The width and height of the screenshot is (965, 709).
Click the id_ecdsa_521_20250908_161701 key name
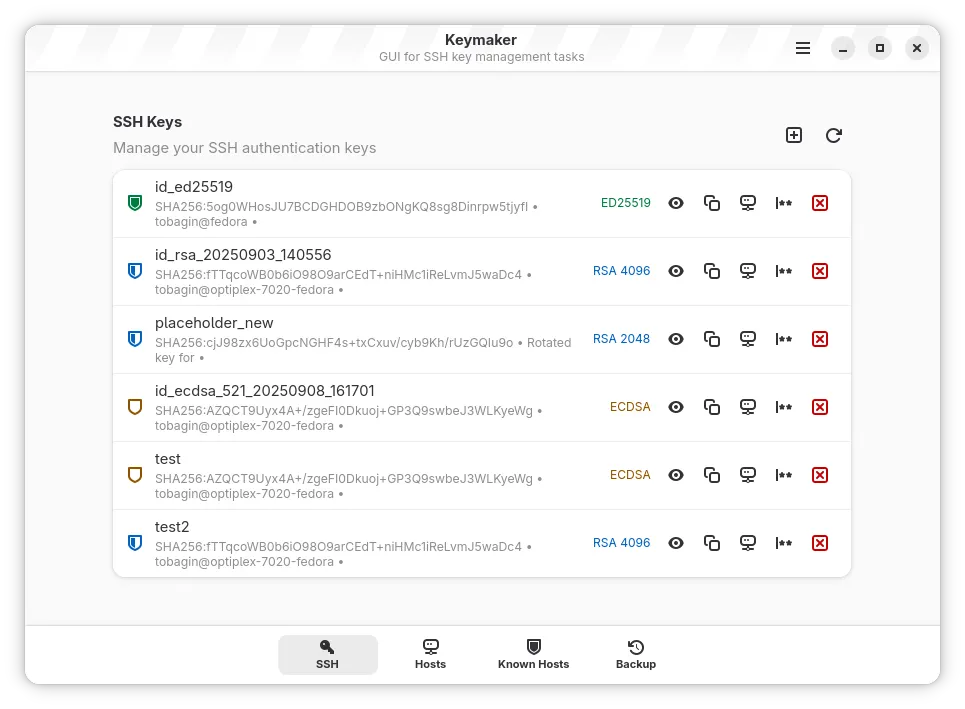(x=265, y=391)
